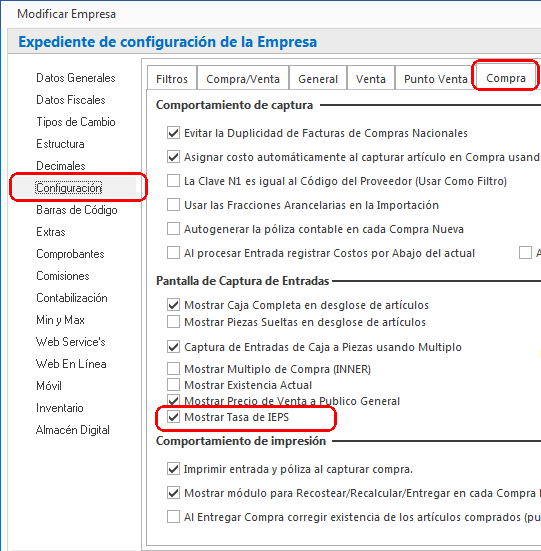
Task: Go to Tipos de Cambio section
Action: 76,122
